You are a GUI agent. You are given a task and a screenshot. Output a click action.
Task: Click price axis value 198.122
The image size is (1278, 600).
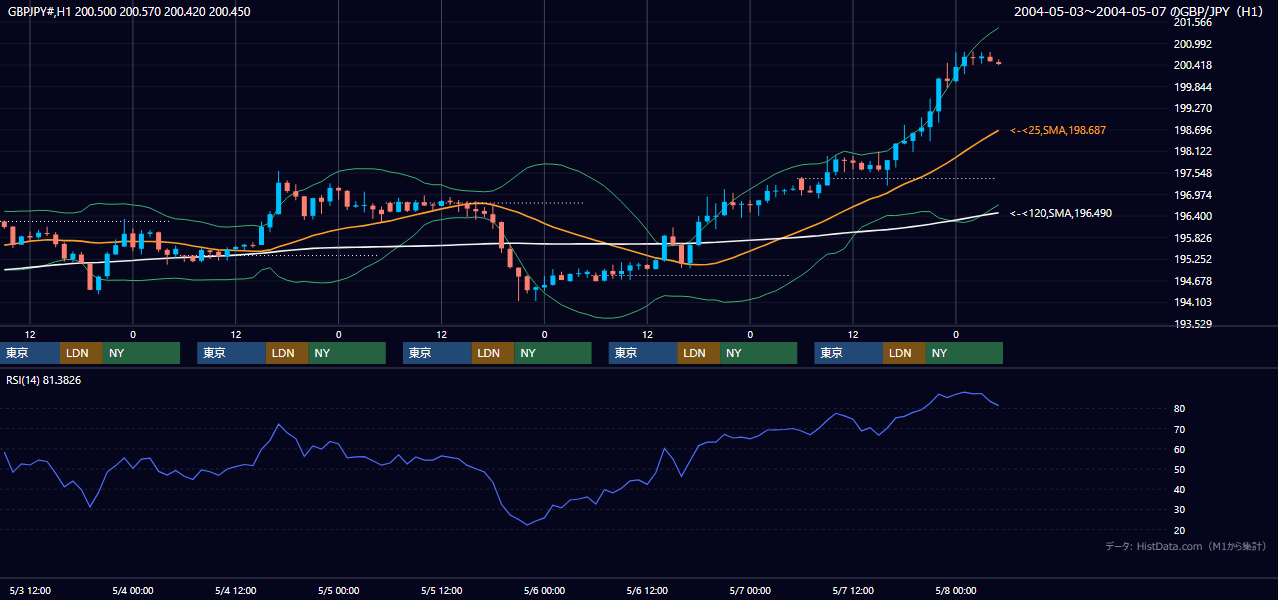[x=1192, y=152]
